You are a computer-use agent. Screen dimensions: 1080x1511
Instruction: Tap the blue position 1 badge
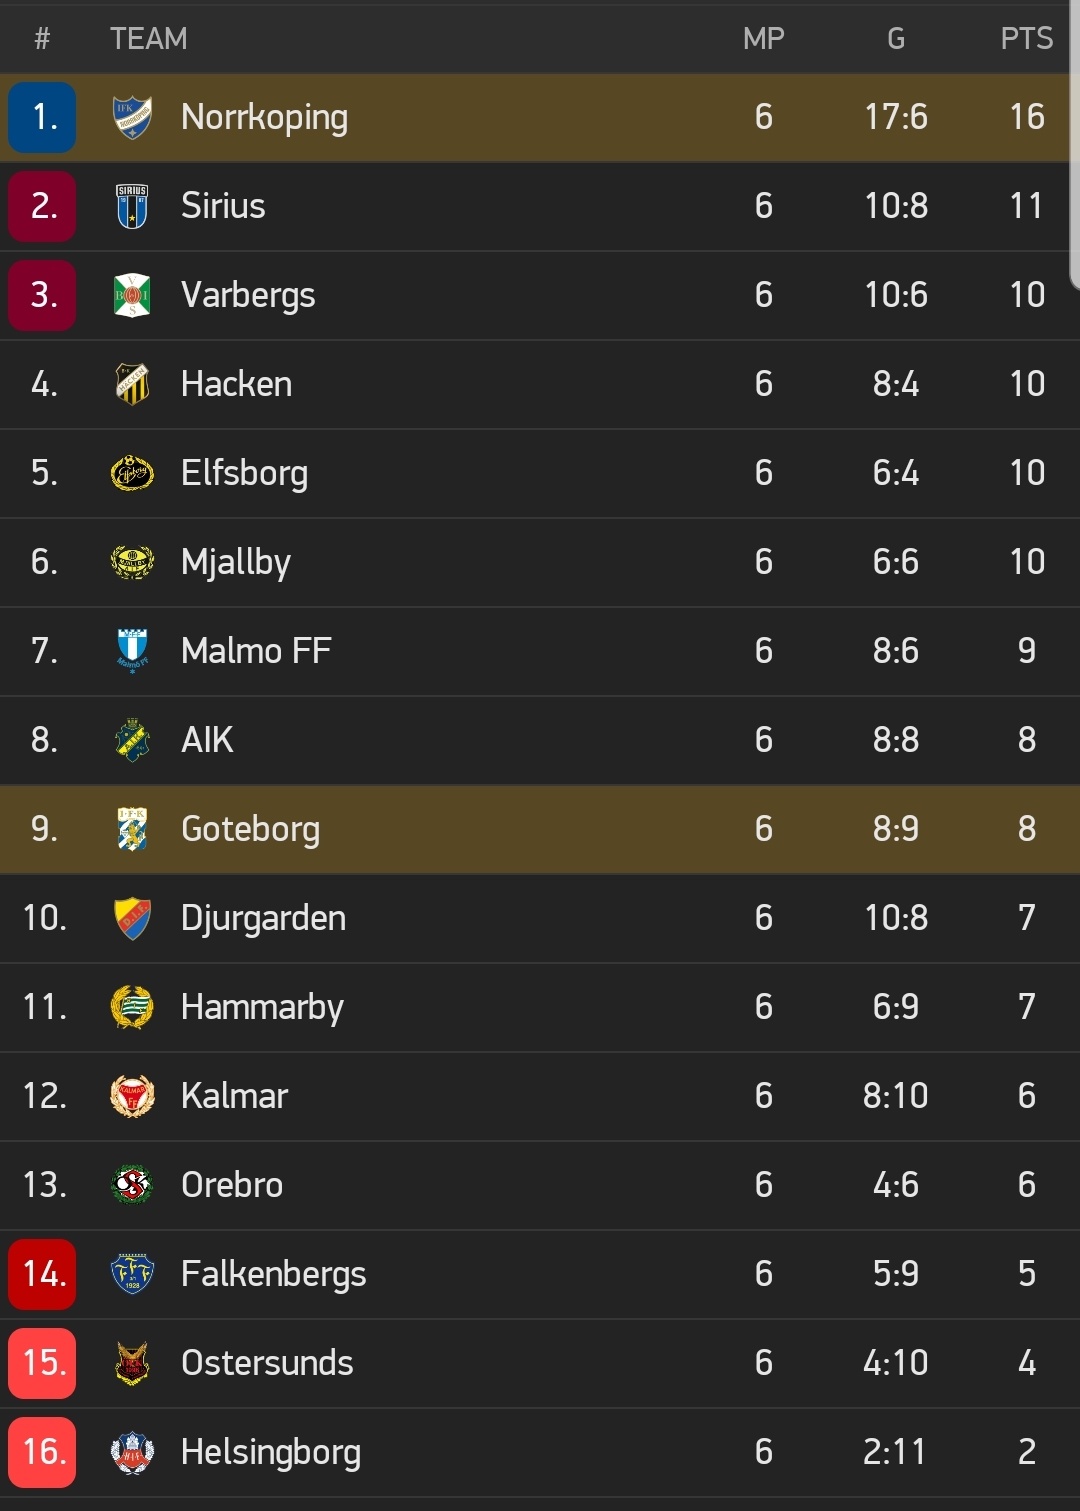[42, 117]
